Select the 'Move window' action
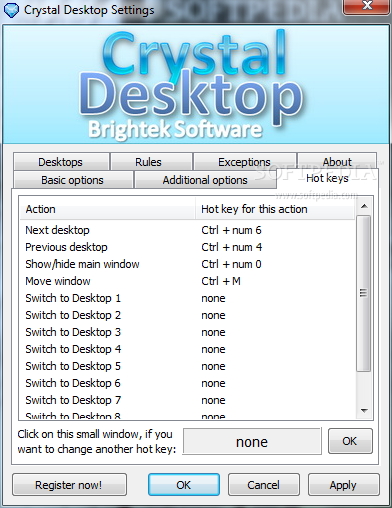This screenshot has width=392, height=508. coord(188,281)
